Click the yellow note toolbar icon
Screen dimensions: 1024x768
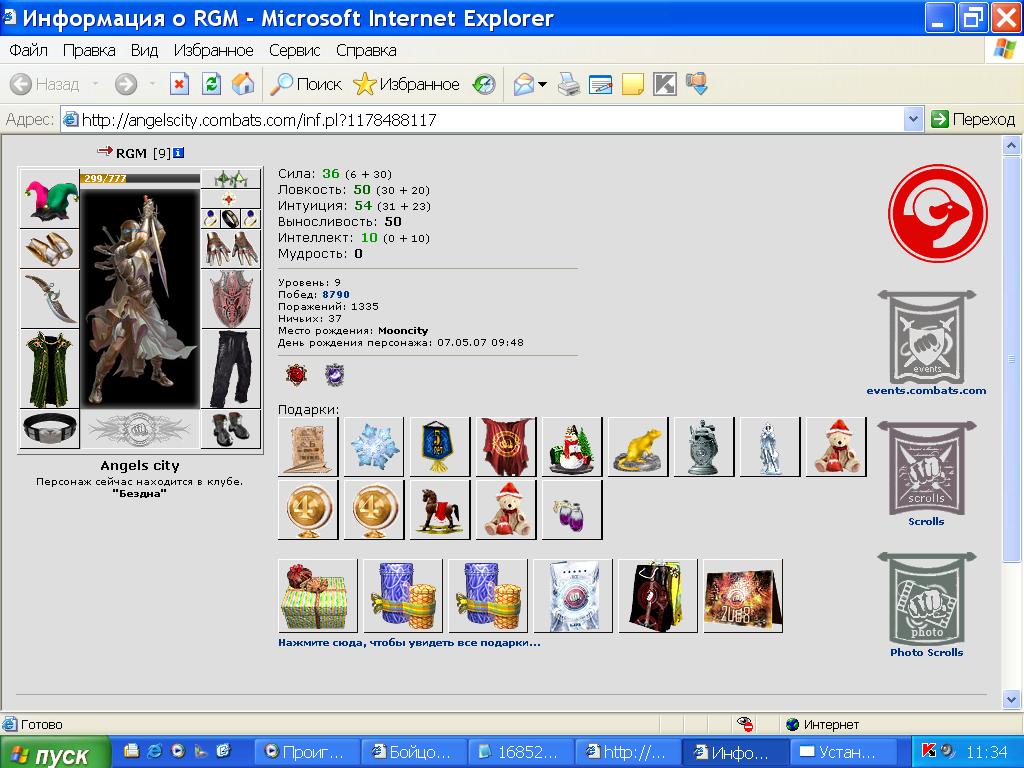[x=632, y=84]
